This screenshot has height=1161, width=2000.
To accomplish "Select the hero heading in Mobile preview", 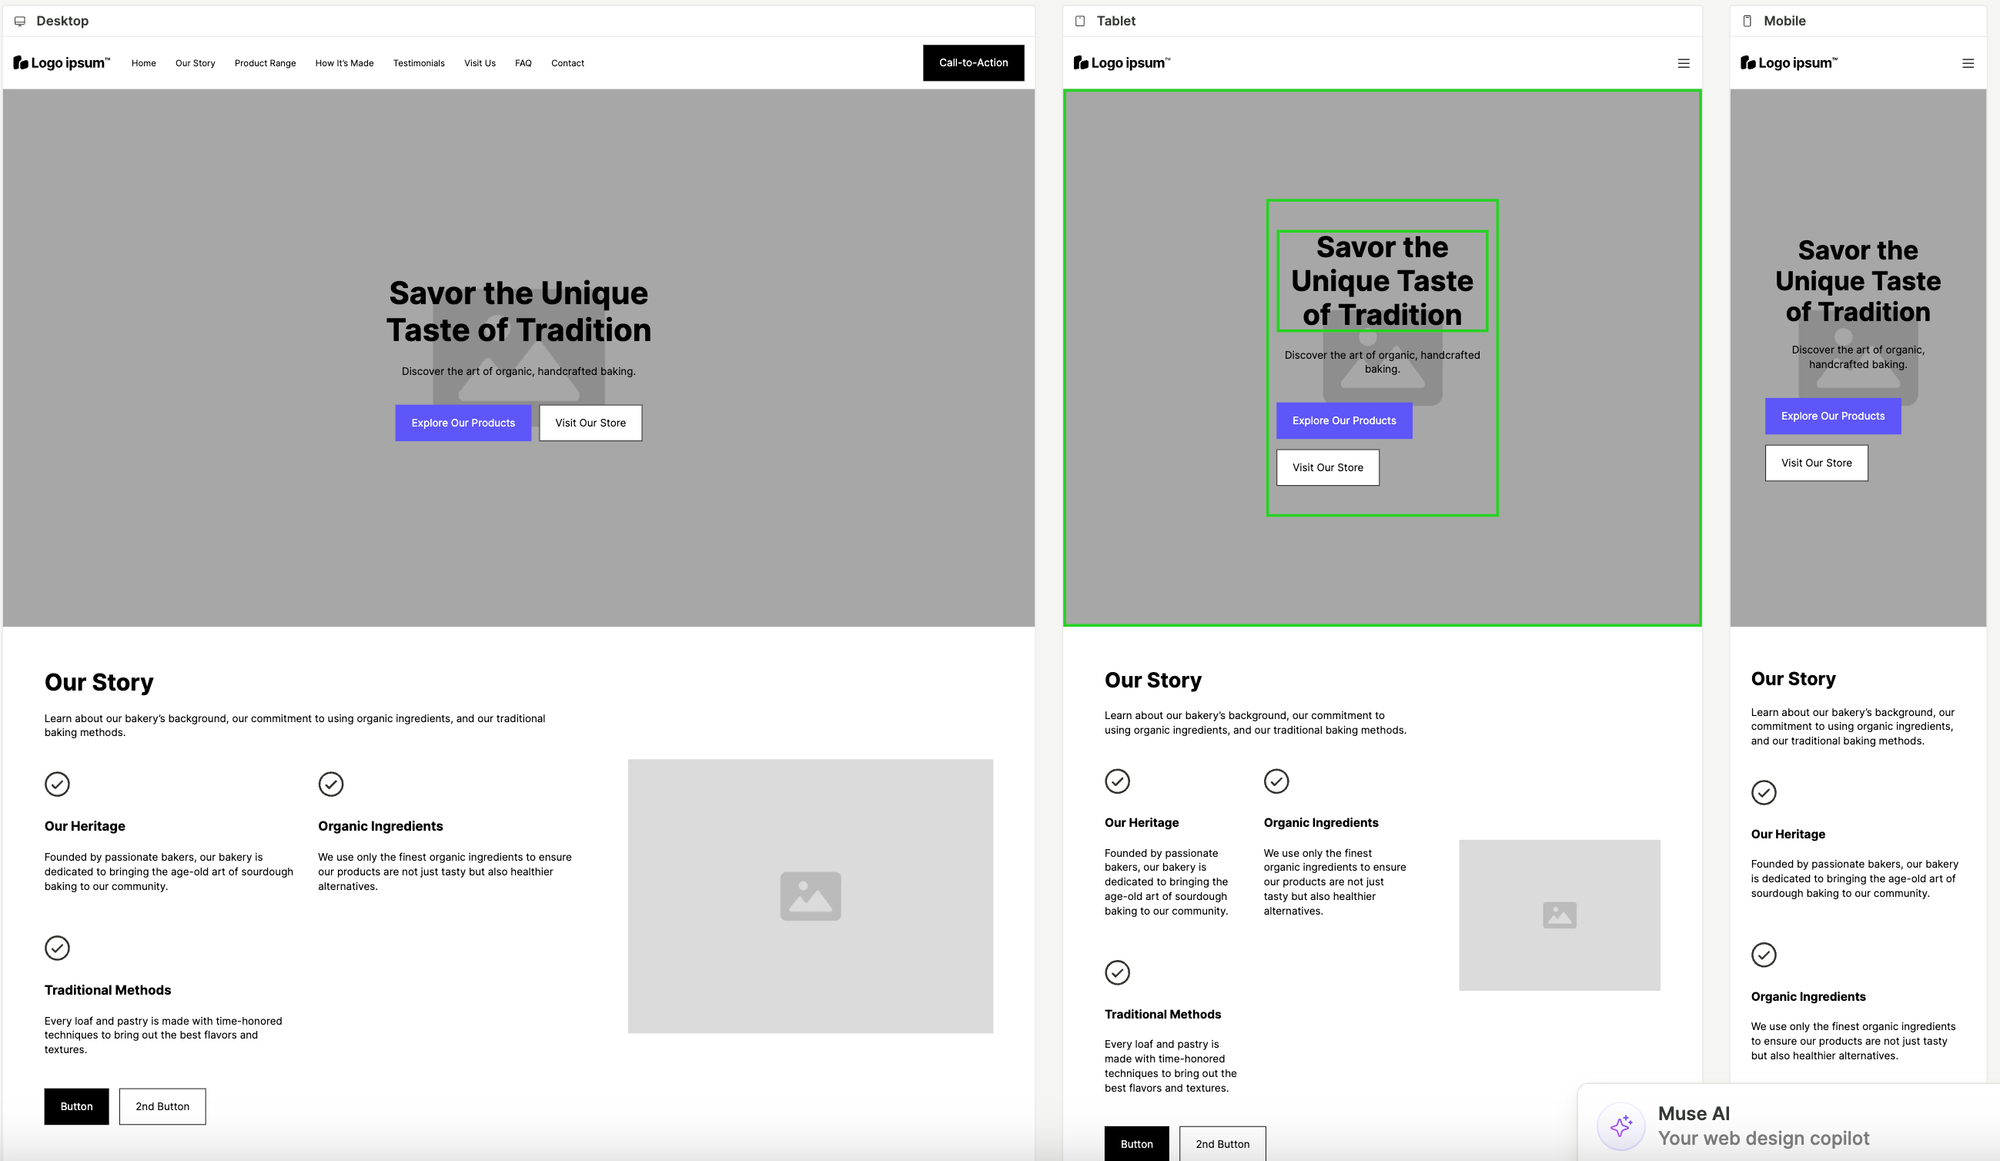I will point(1858,281).
